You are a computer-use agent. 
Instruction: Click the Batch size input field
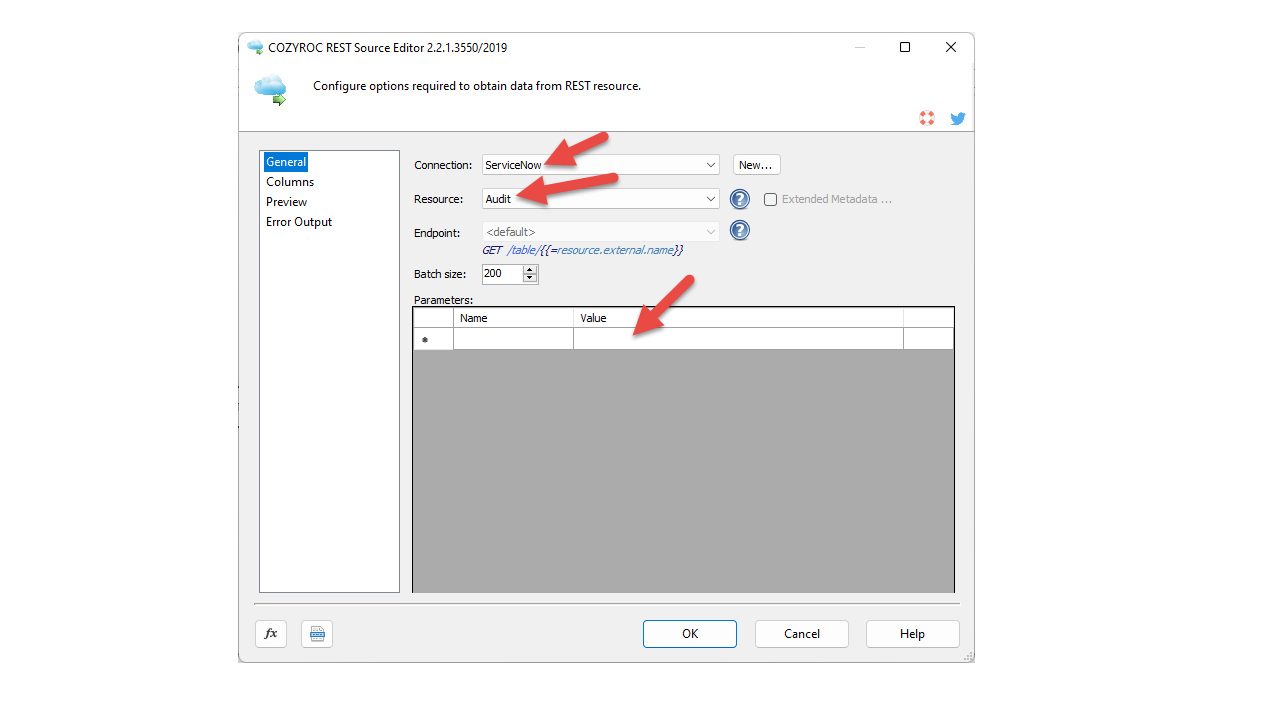502,274
